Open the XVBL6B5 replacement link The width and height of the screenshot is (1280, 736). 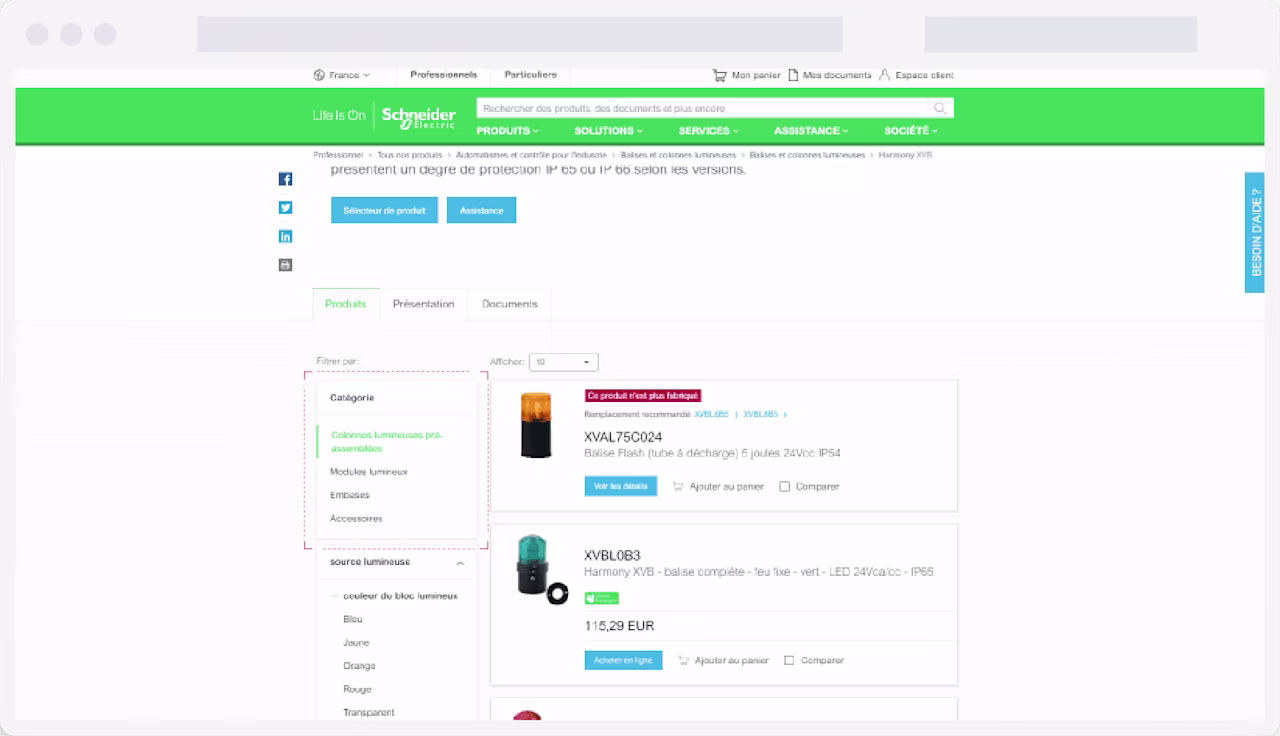(712, 414)
